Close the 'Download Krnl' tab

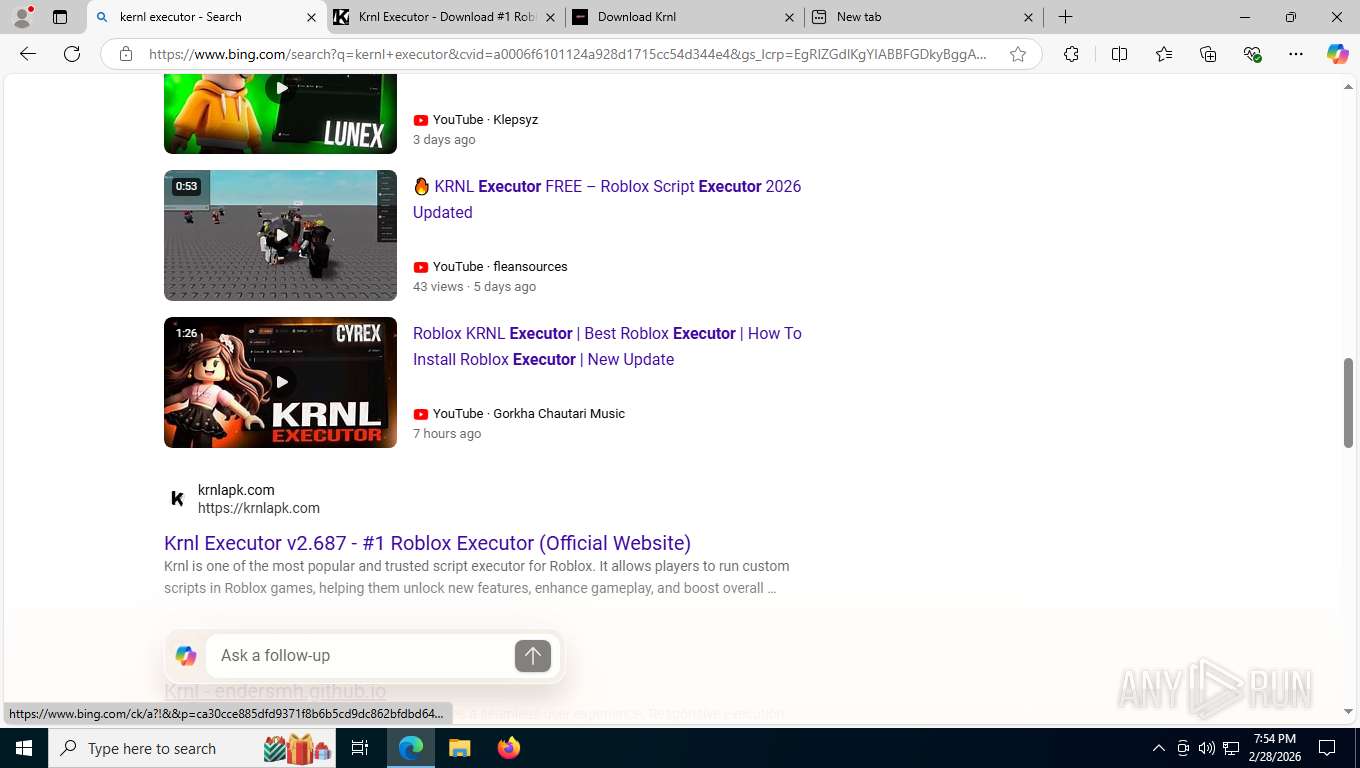[789, 17]
